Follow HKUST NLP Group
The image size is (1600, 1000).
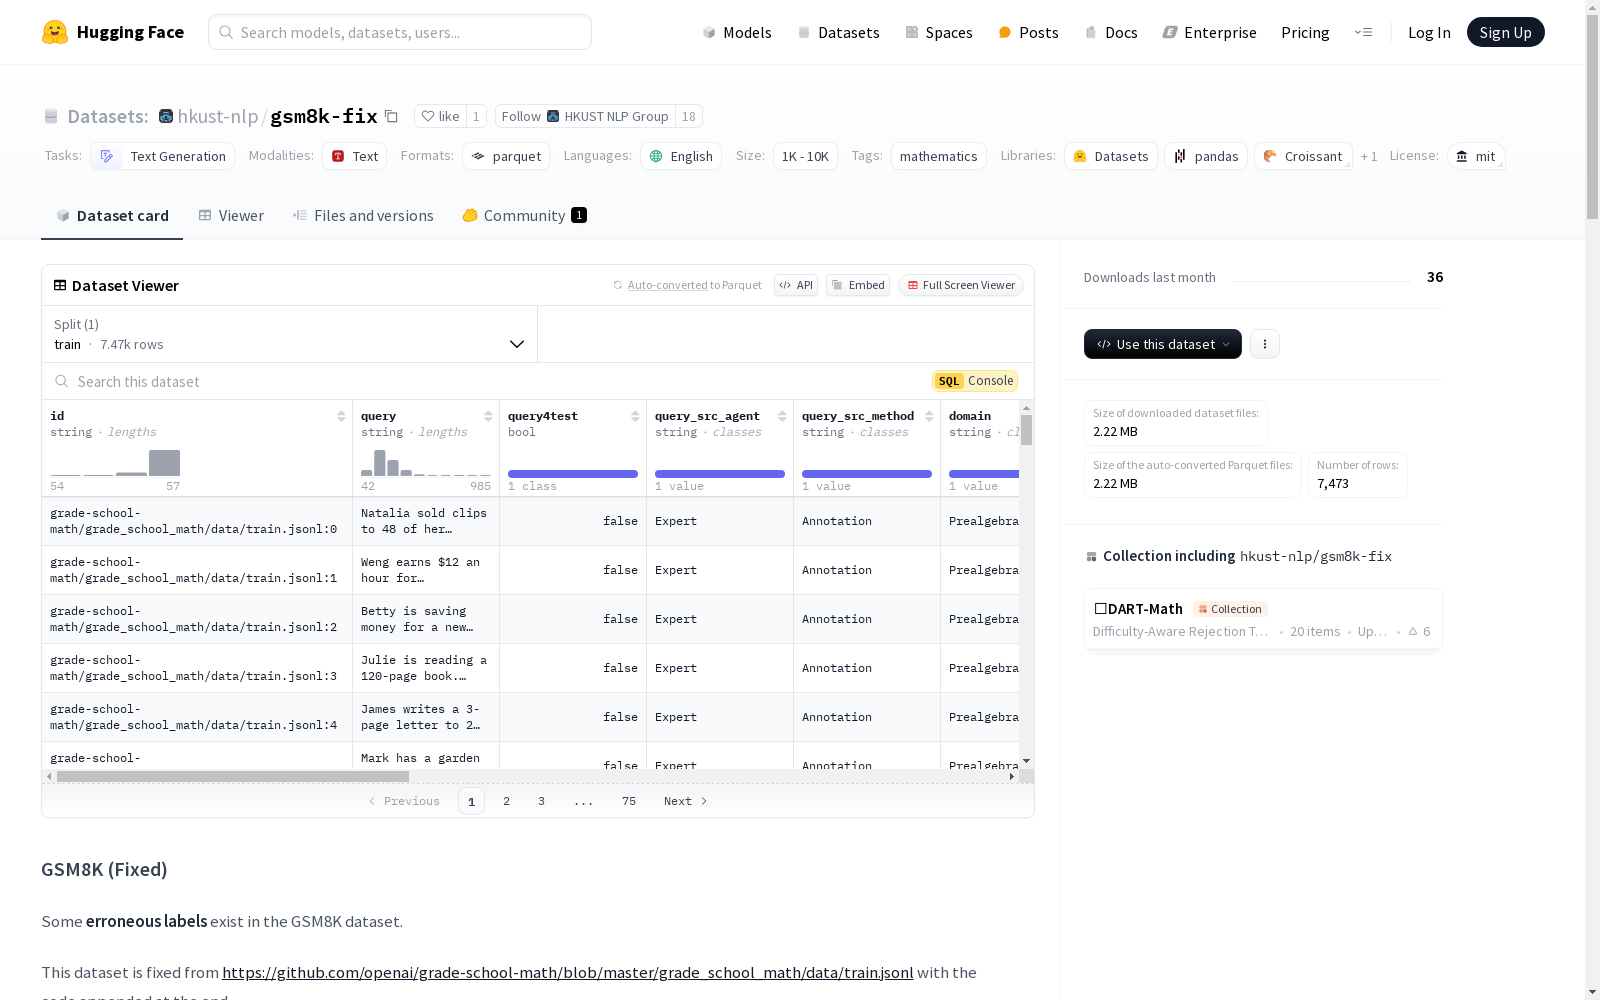point(585,117)
